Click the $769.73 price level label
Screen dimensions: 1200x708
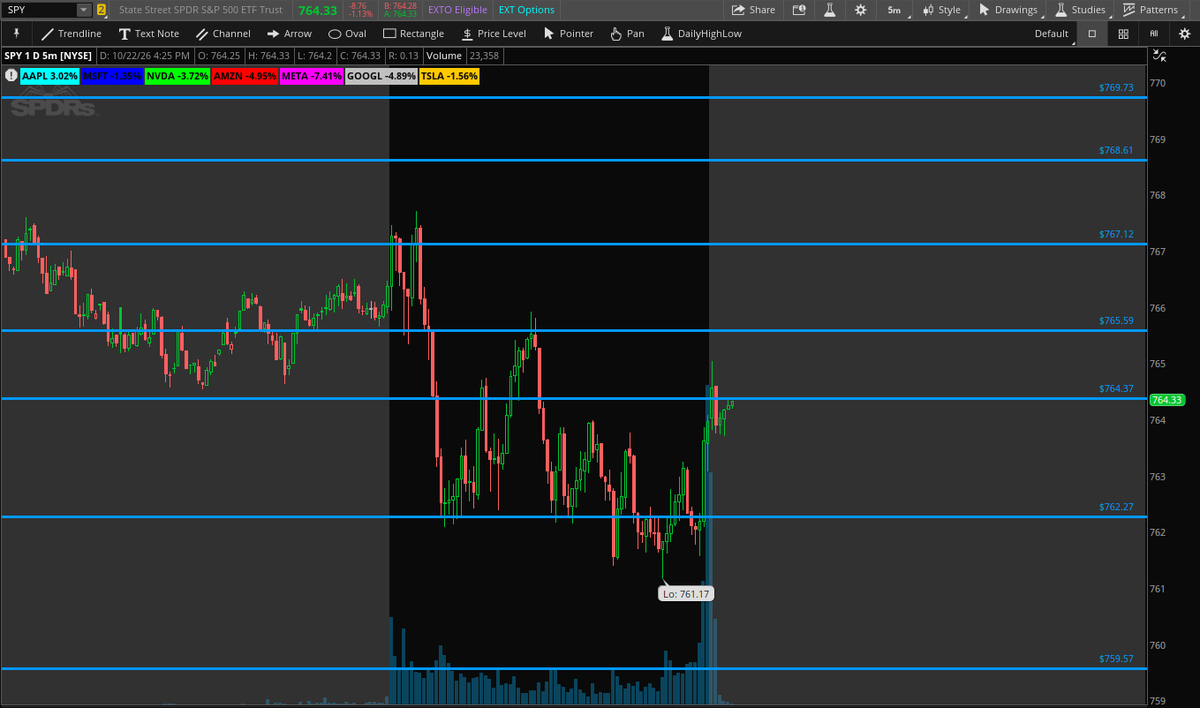(x=1115, y=88)
